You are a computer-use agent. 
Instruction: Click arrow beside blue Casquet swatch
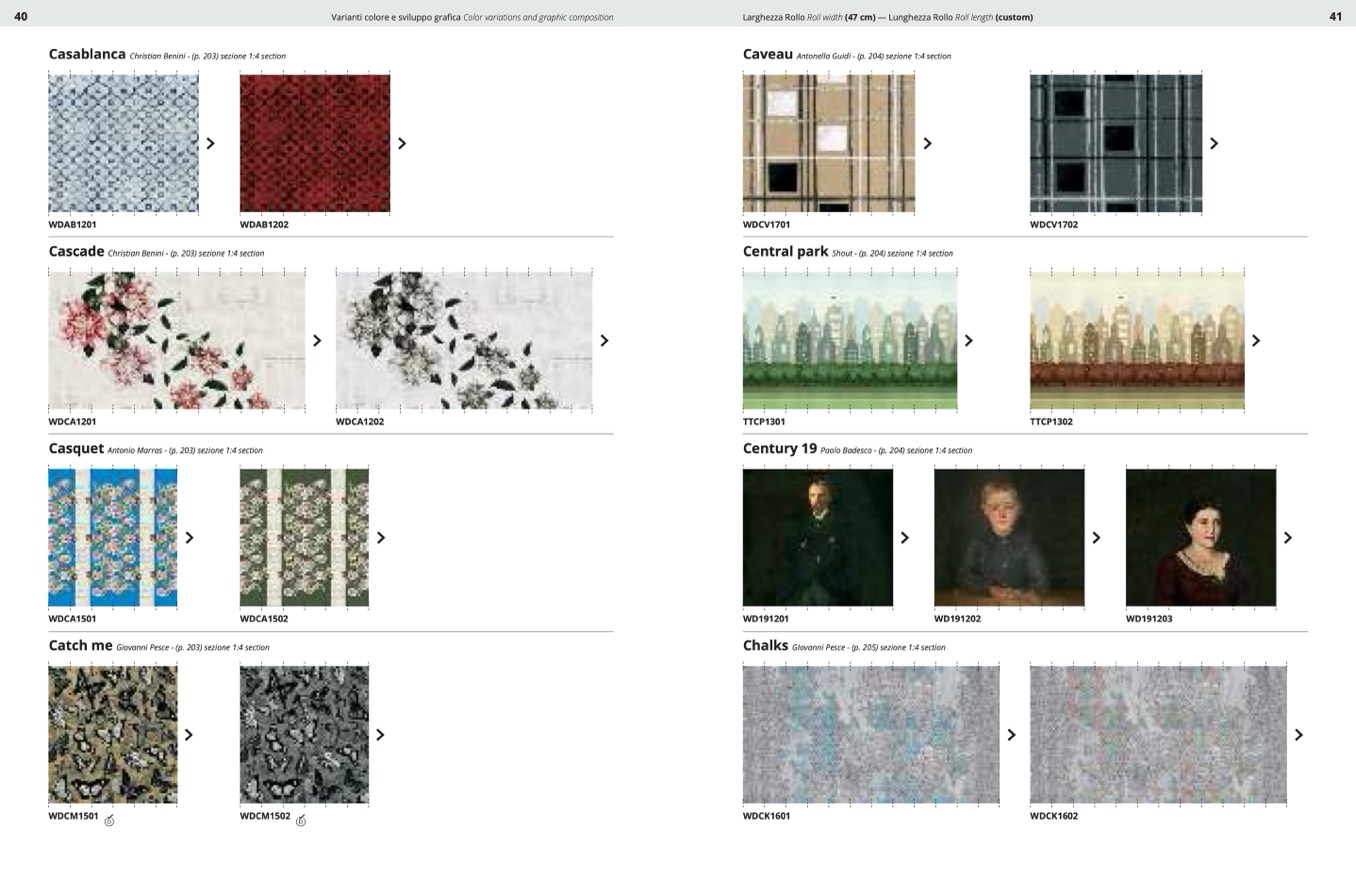(189, 537)
